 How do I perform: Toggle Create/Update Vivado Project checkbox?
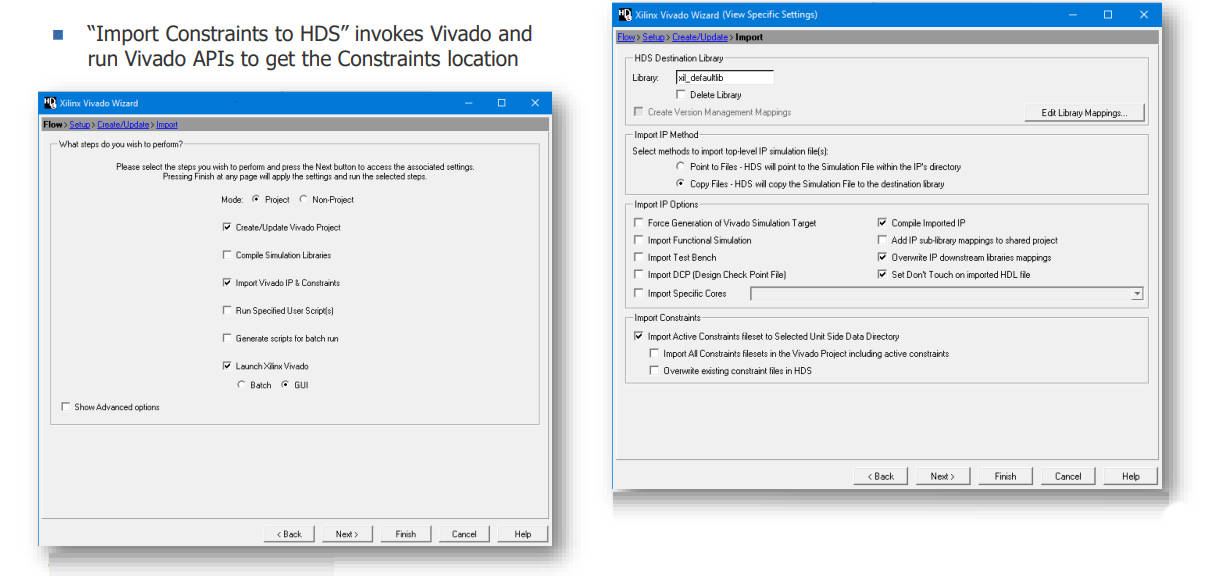point(227,228)
